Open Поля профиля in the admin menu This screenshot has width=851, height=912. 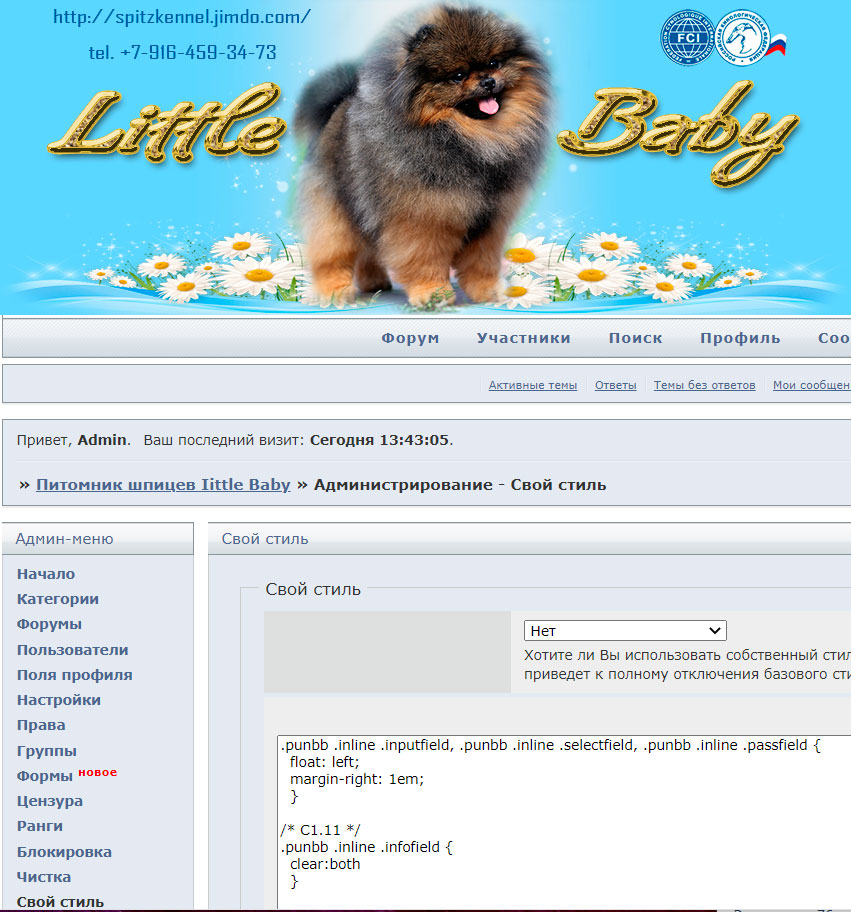tap(74, 675)
